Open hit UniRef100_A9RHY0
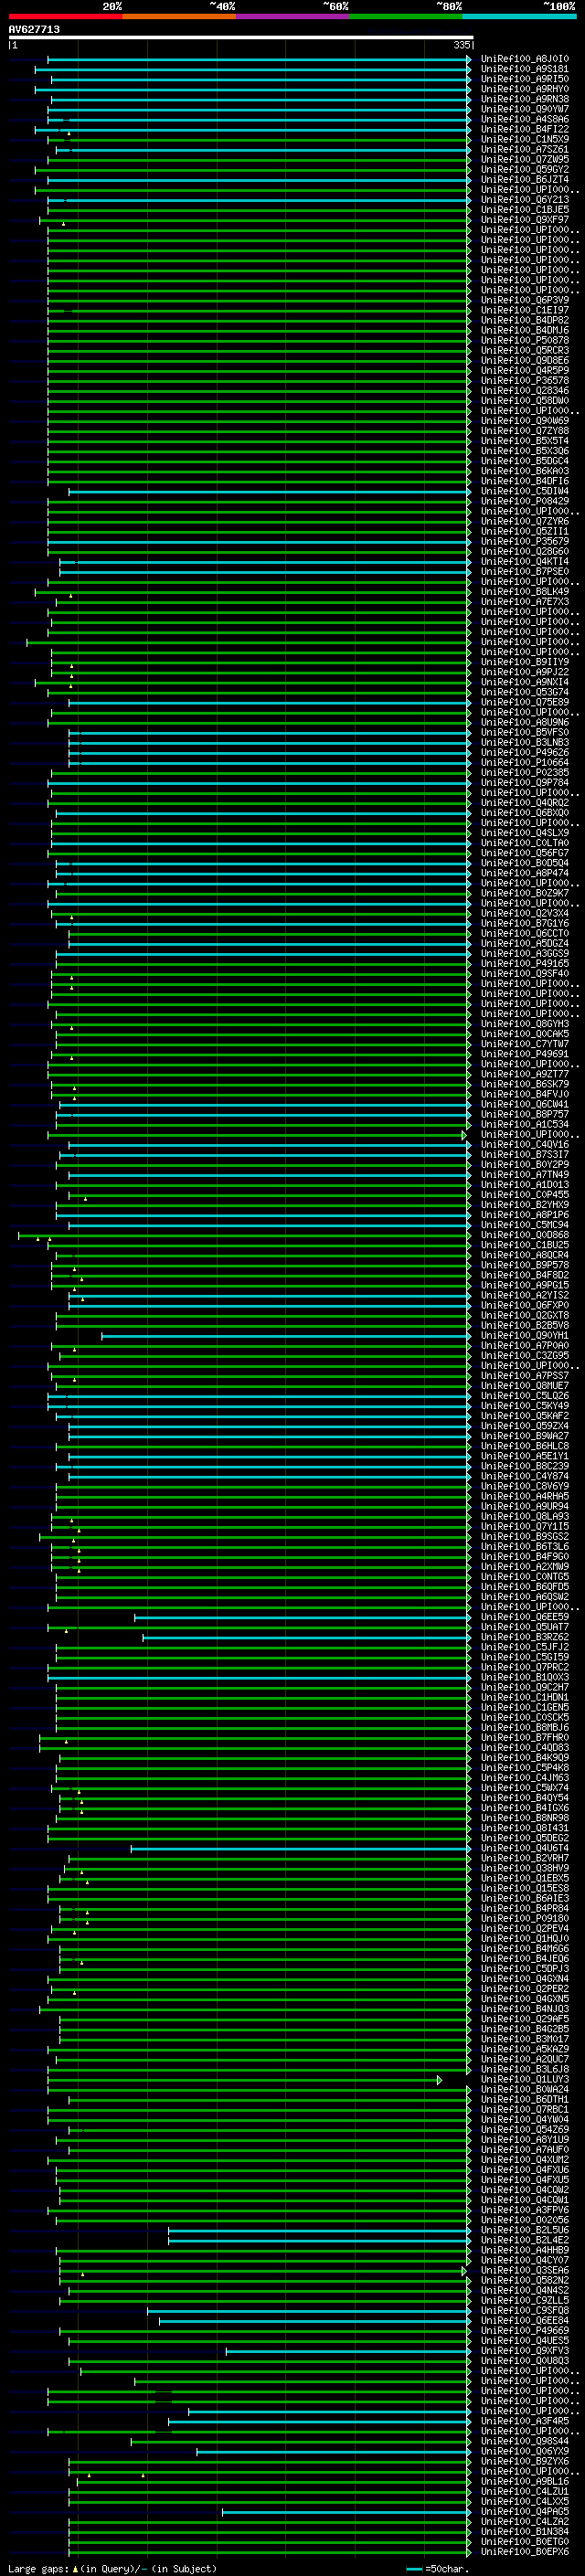585x2576 pixels. pyautogui.click(x=524, y=89)
